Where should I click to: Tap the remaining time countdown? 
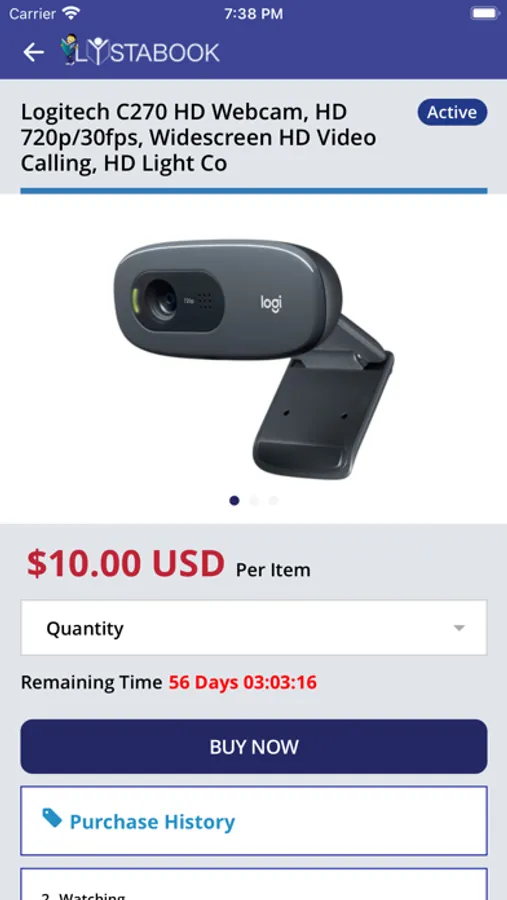click(x=242, y=682)
